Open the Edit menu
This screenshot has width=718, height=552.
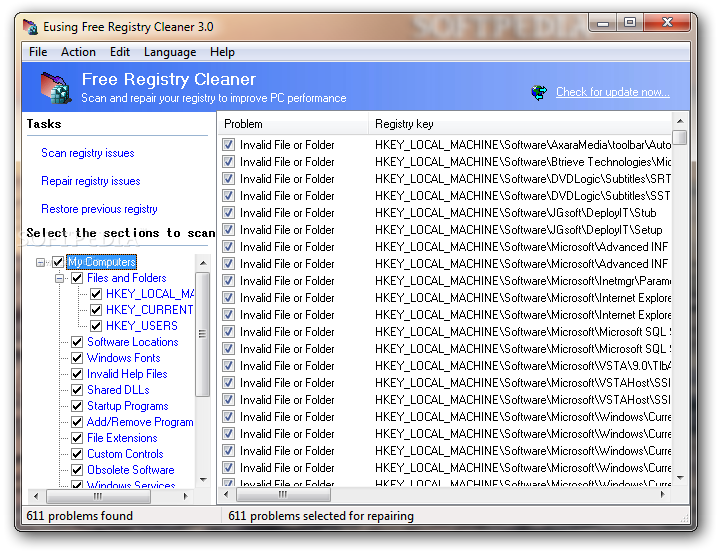120,52
